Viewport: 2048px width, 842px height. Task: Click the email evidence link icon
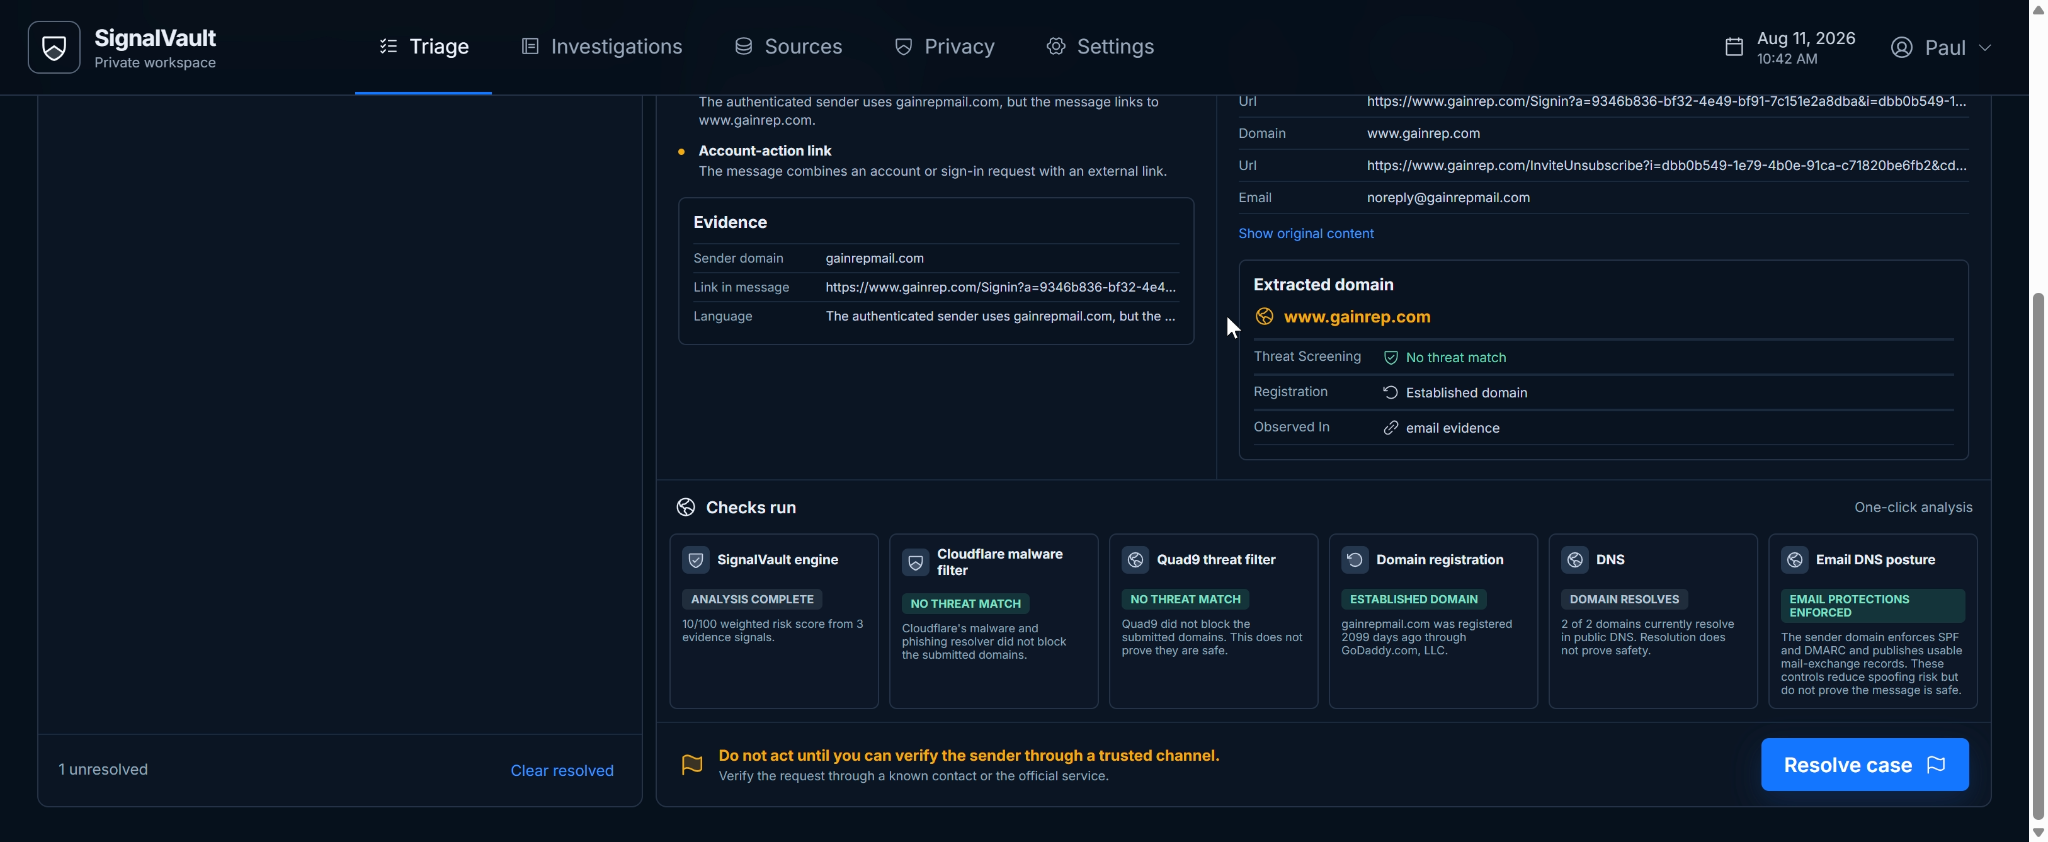point(1390,428)
